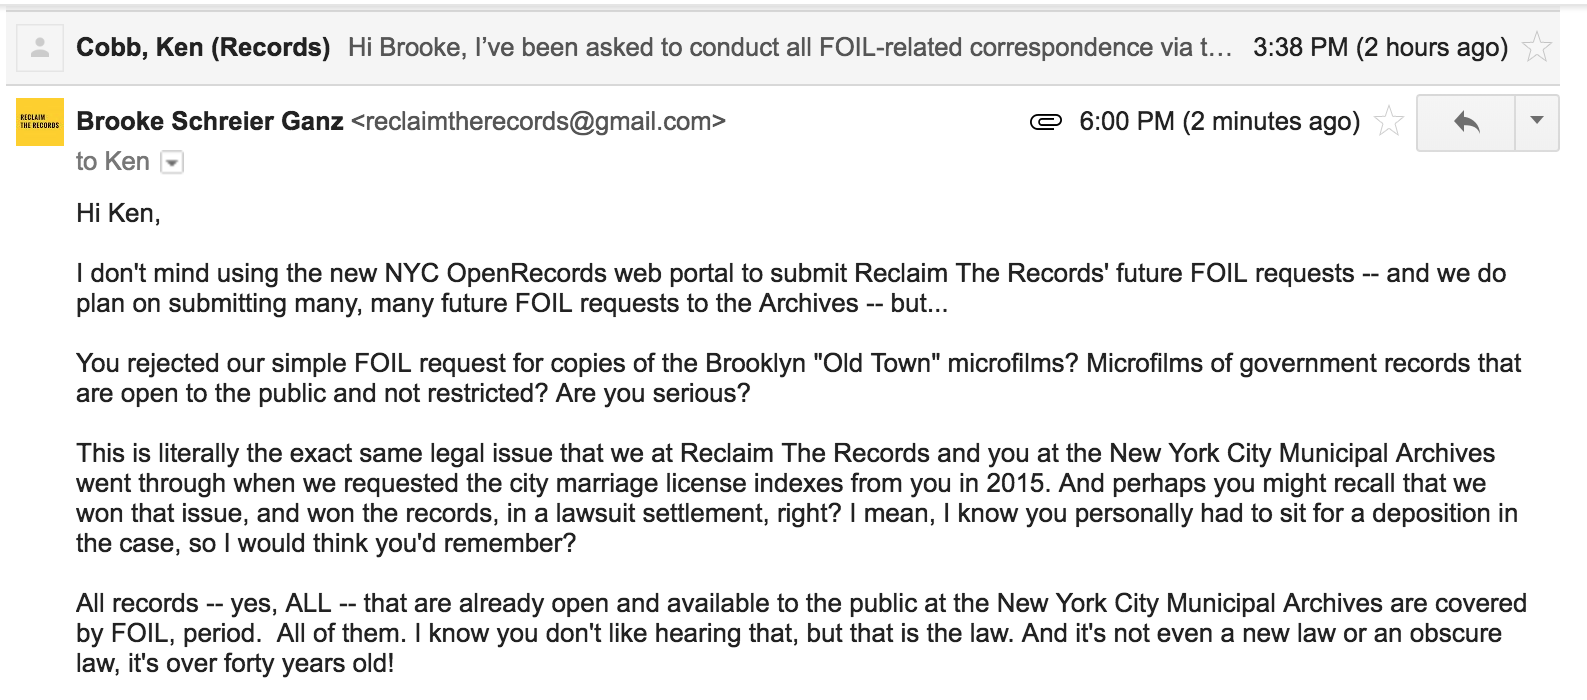
Task: Click the '6:00 PM (2 minutes ago)' timestamp
Action: coord(1220,122)
